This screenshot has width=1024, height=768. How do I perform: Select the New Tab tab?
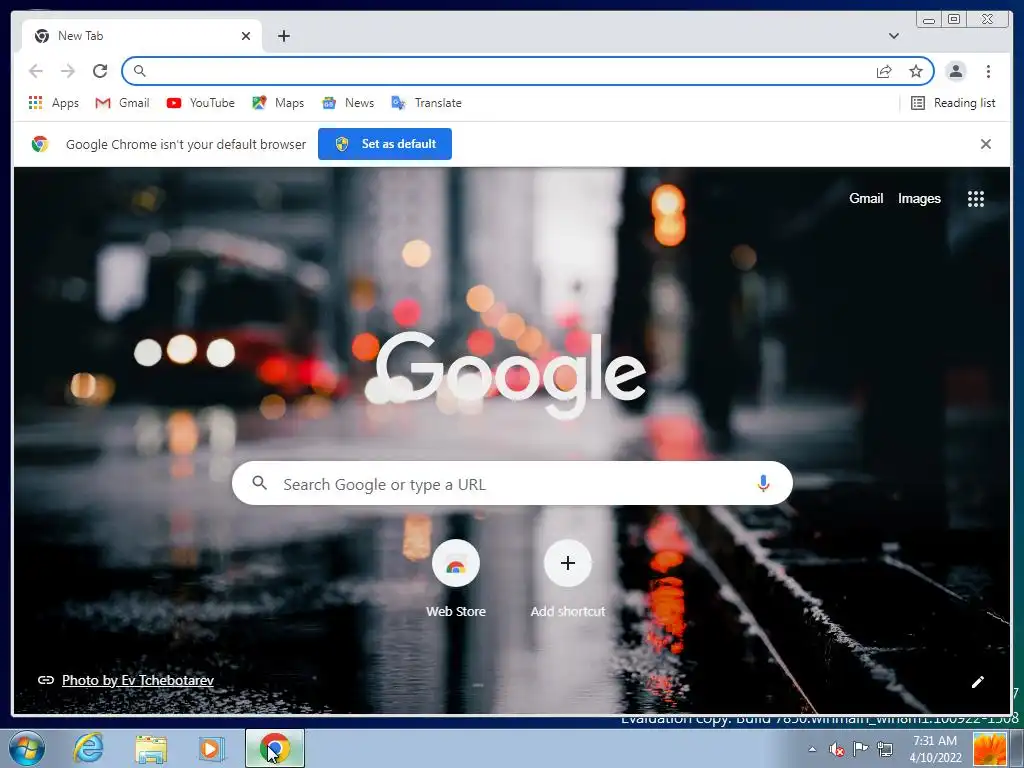click(142, 36)
